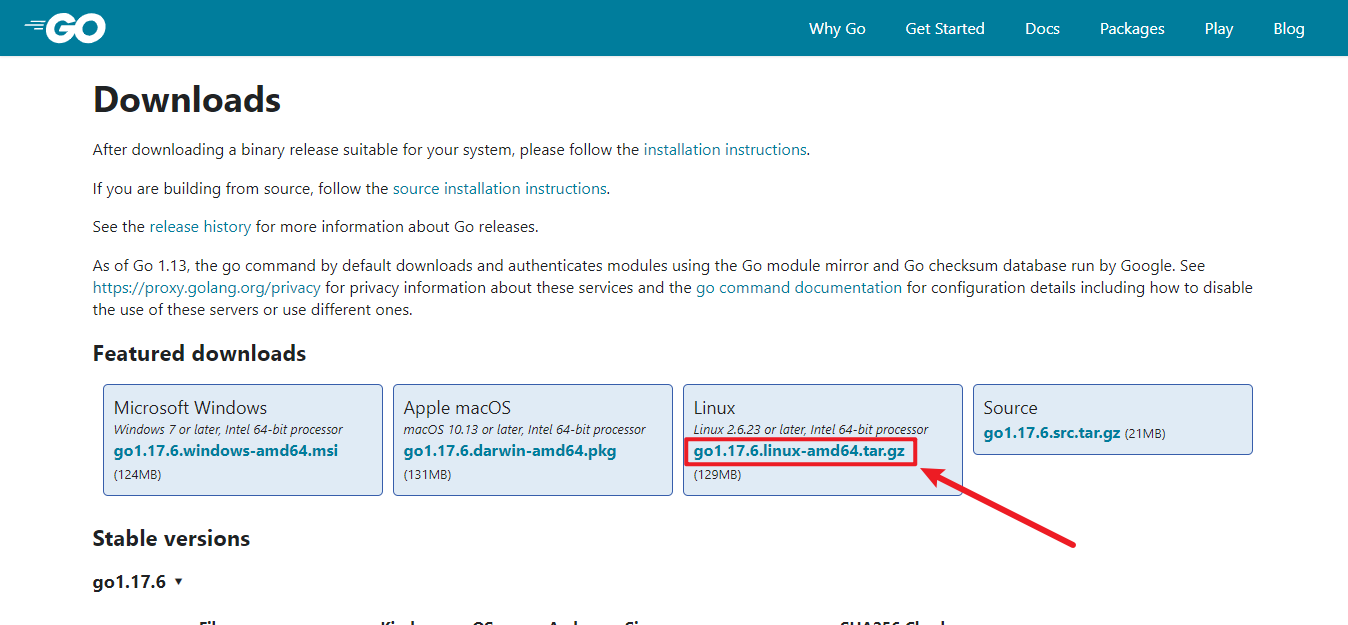Open the Get Started page
Image resolution: width=1348 pixels, height=625 pixels.
[x=945, y=28]
